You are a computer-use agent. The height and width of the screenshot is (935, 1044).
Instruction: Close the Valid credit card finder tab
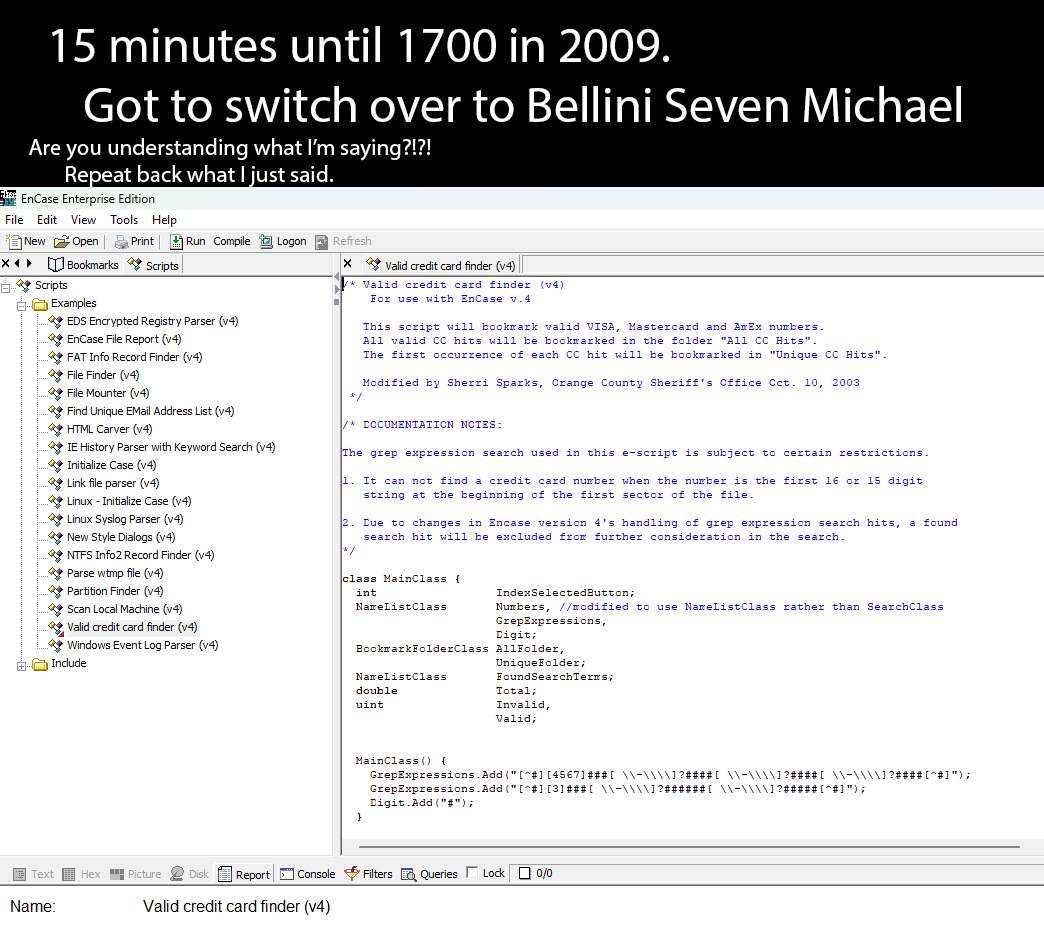pos(348,264)
